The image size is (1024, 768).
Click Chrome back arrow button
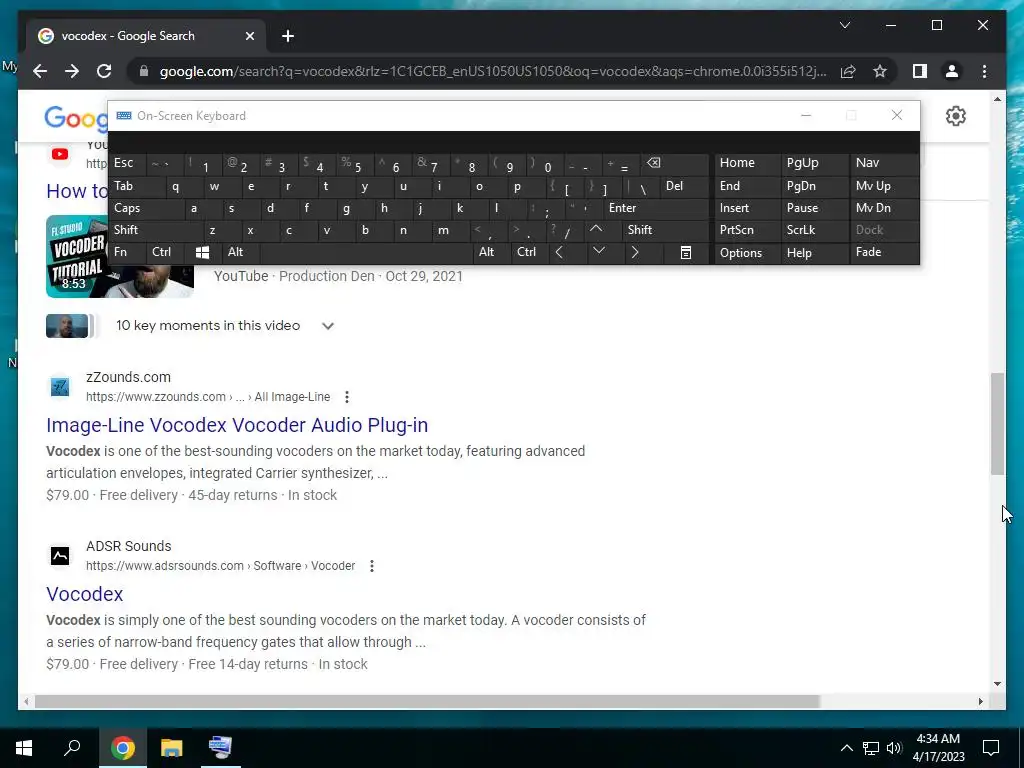click(x=40, y=71)
